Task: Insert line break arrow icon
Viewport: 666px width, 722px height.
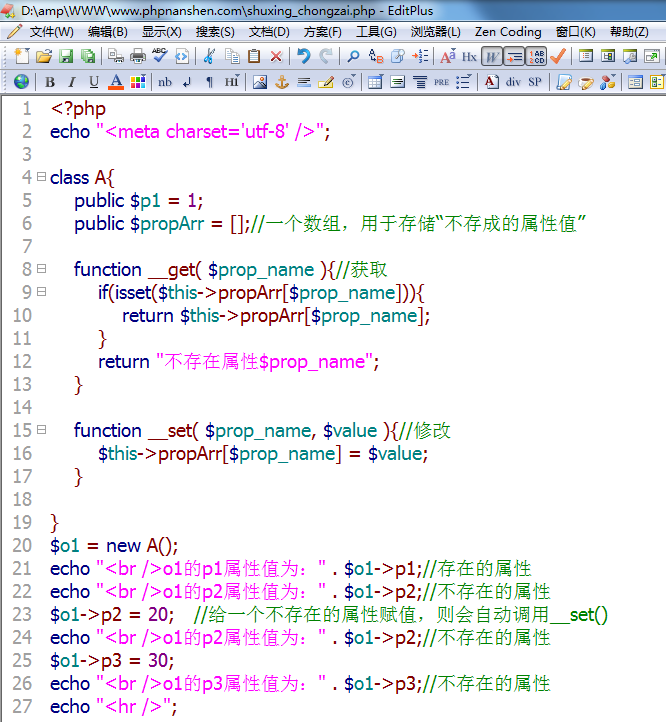Action: tap(187, 82)
